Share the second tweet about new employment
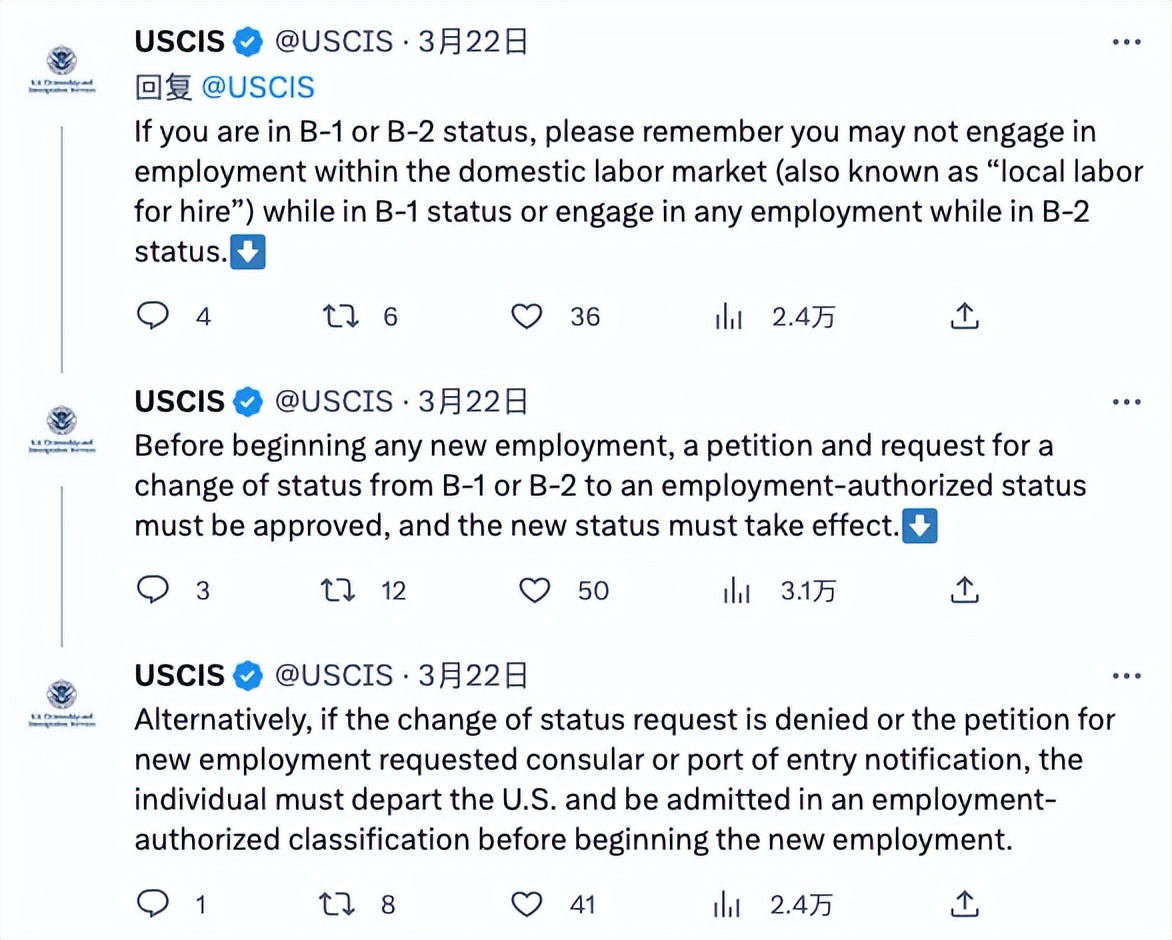This screenshot has height=940, width=1172. click(x=963, y=591)
